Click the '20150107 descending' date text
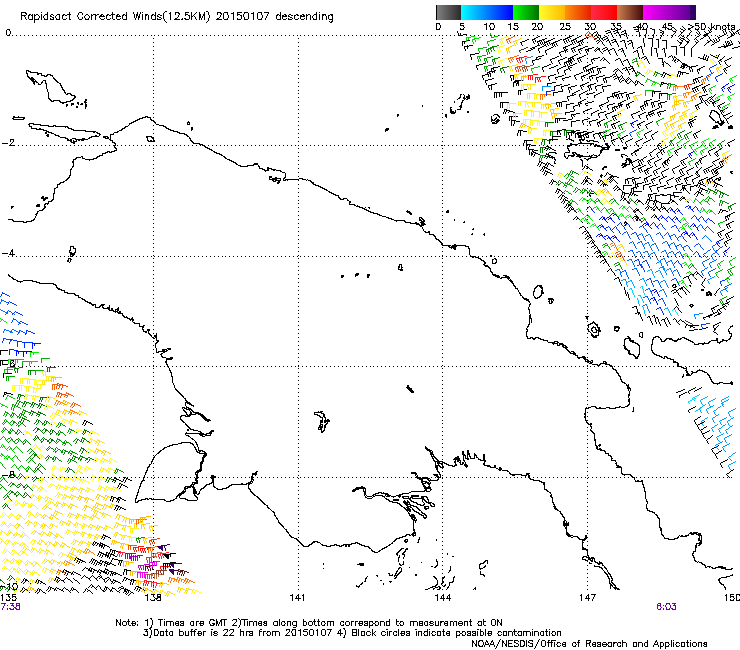This screenshot has height=650, width=740. point(275,17)
